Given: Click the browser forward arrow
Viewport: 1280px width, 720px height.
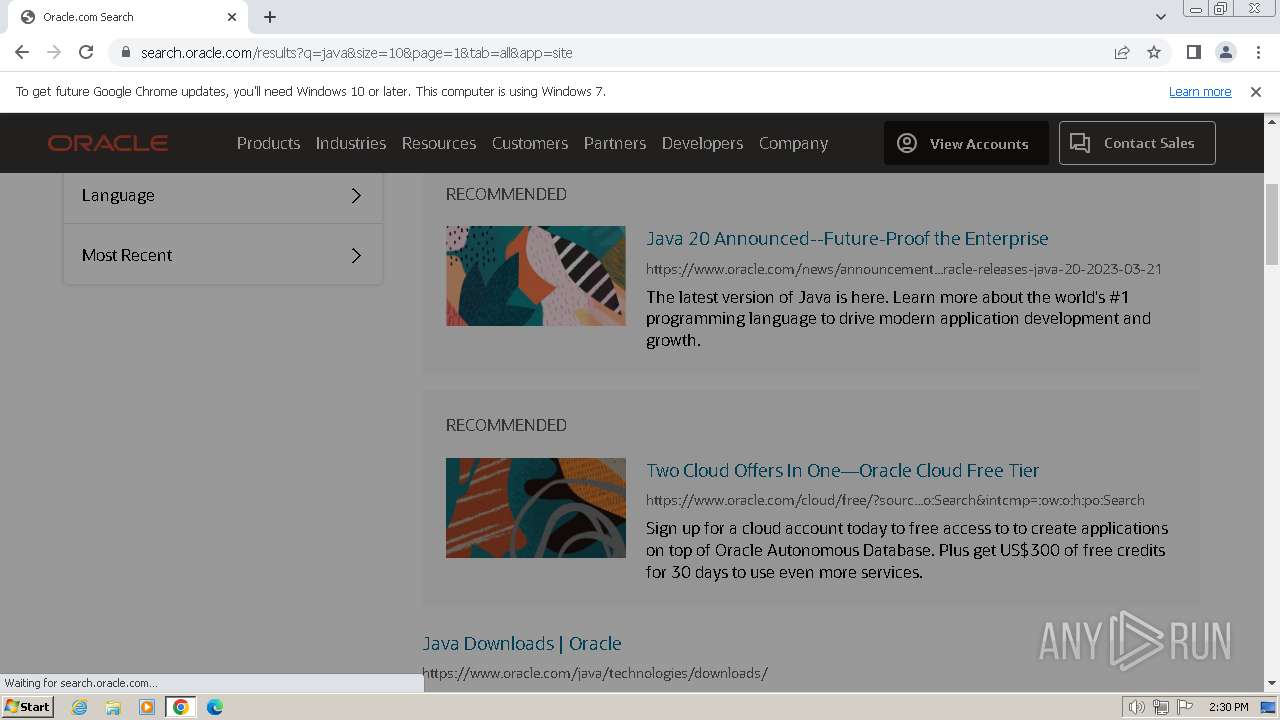Looking at the screenshot, I should (x=54, y=52).
